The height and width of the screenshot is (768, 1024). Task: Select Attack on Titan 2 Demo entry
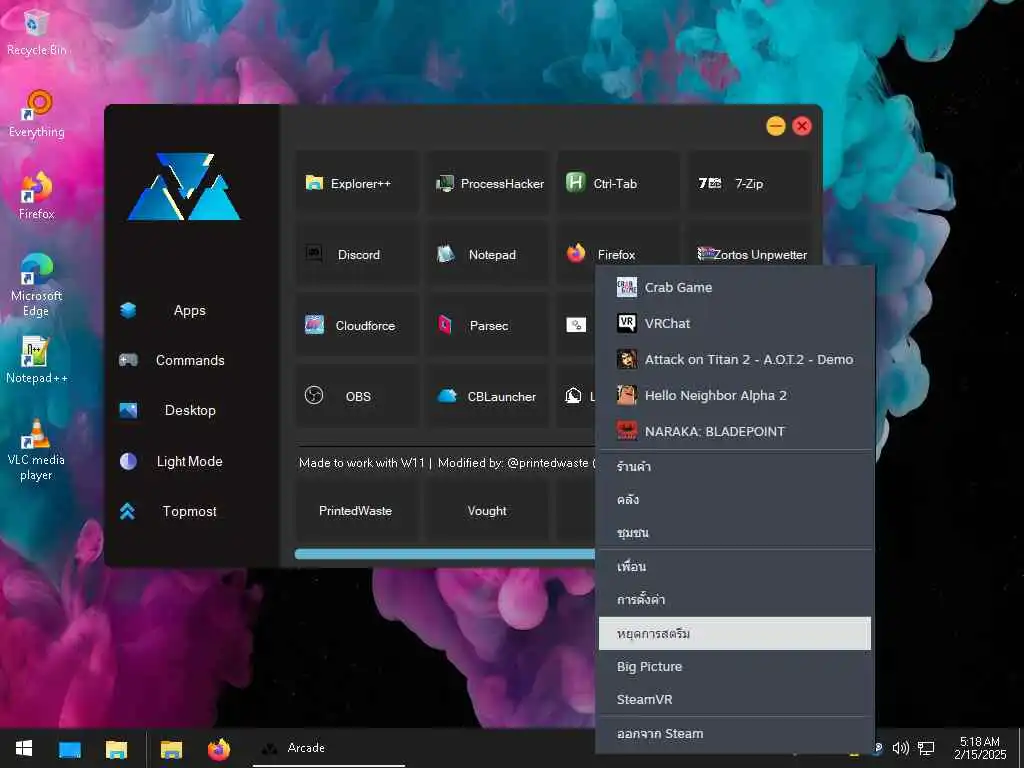point(735,359)
